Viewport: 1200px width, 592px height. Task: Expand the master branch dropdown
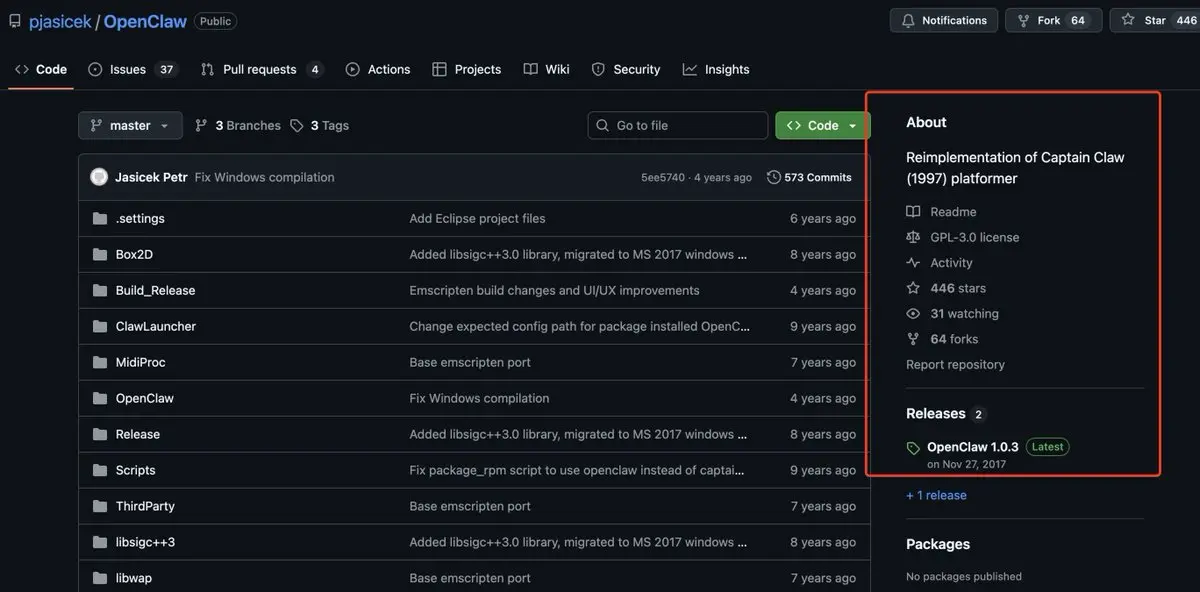tap(130, 125)
